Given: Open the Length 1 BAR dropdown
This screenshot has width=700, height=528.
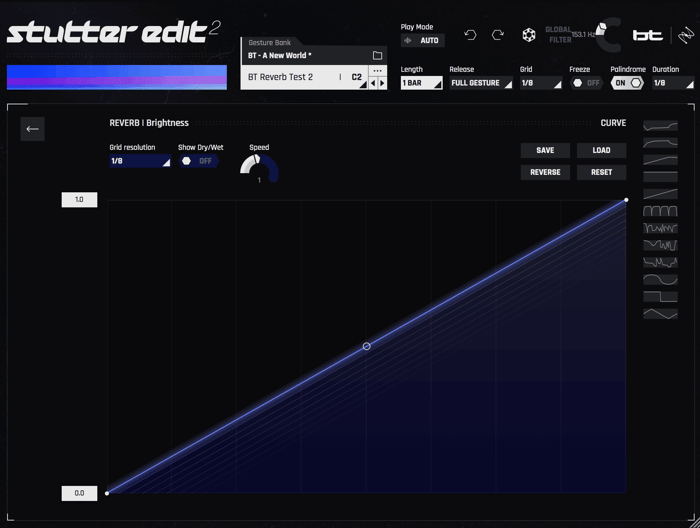Looking at the screenshot, I should click(x=421, y=83).
